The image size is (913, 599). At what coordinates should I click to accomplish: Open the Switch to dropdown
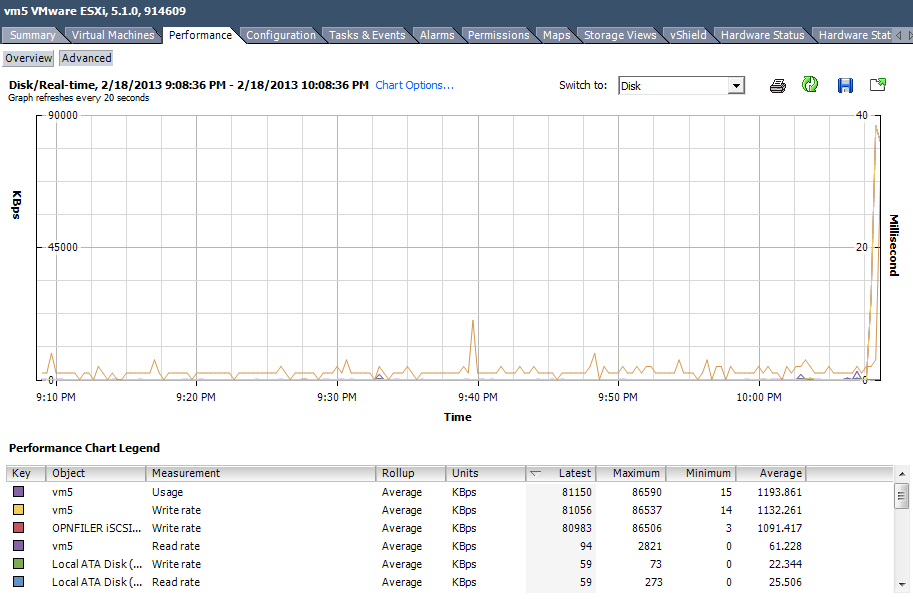[737, 85]
